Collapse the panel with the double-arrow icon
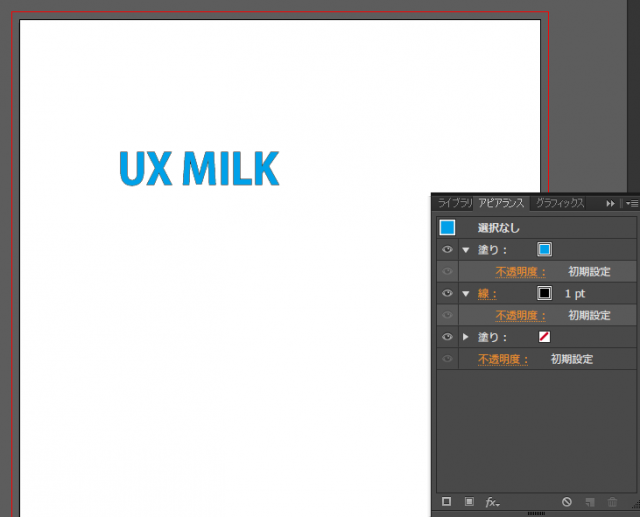 pyautogui.click(x=610, y=203)
